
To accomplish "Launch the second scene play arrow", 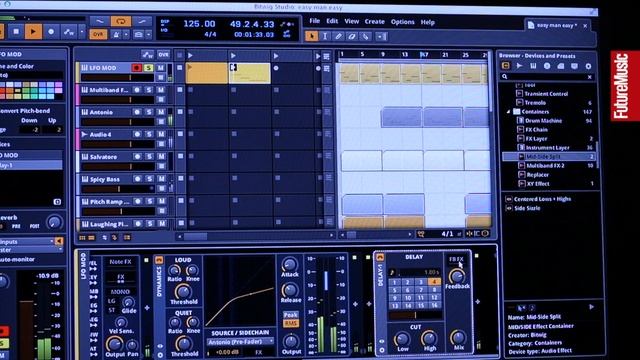I will (233, 55).
